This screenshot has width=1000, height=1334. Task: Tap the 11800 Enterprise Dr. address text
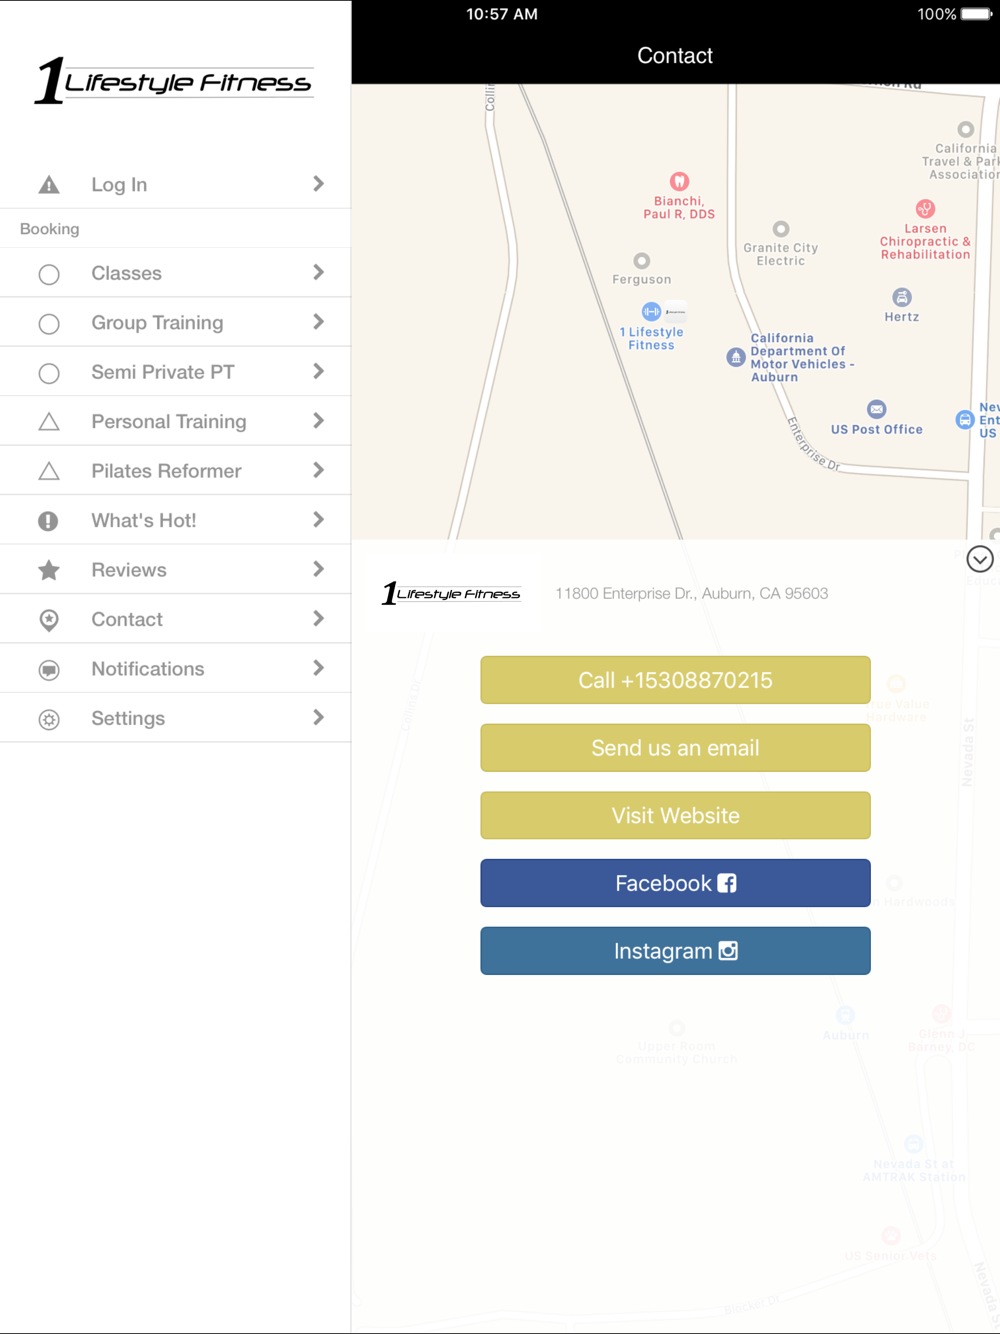pyautogui.click(x=692, y=593)
